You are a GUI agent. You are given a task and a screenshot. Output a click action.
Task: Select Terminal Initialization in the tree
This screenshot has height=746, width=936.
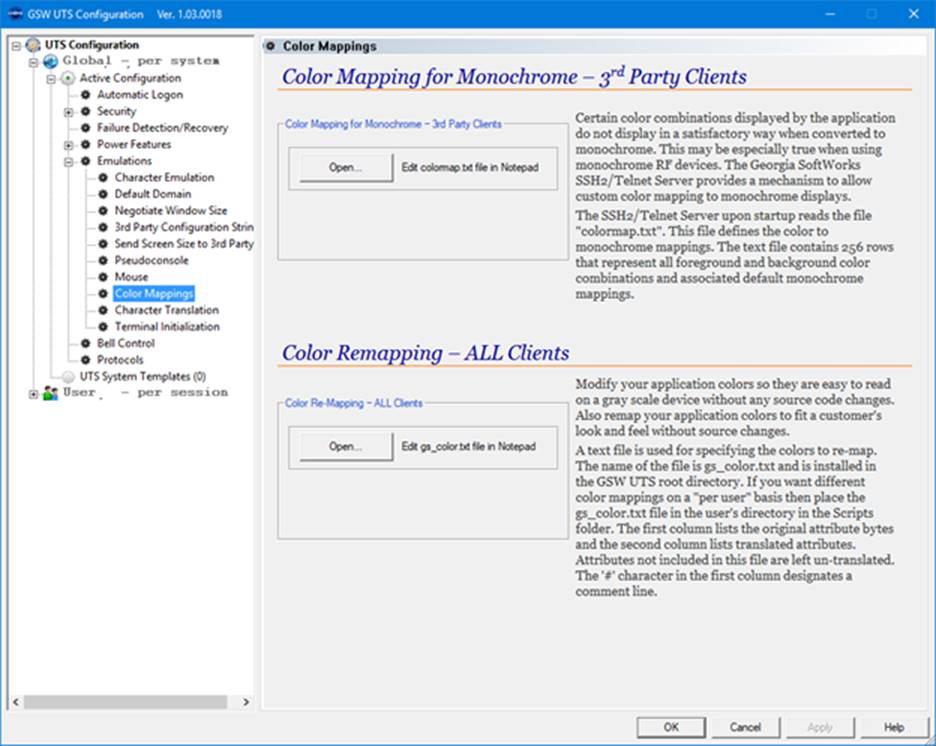167,326
